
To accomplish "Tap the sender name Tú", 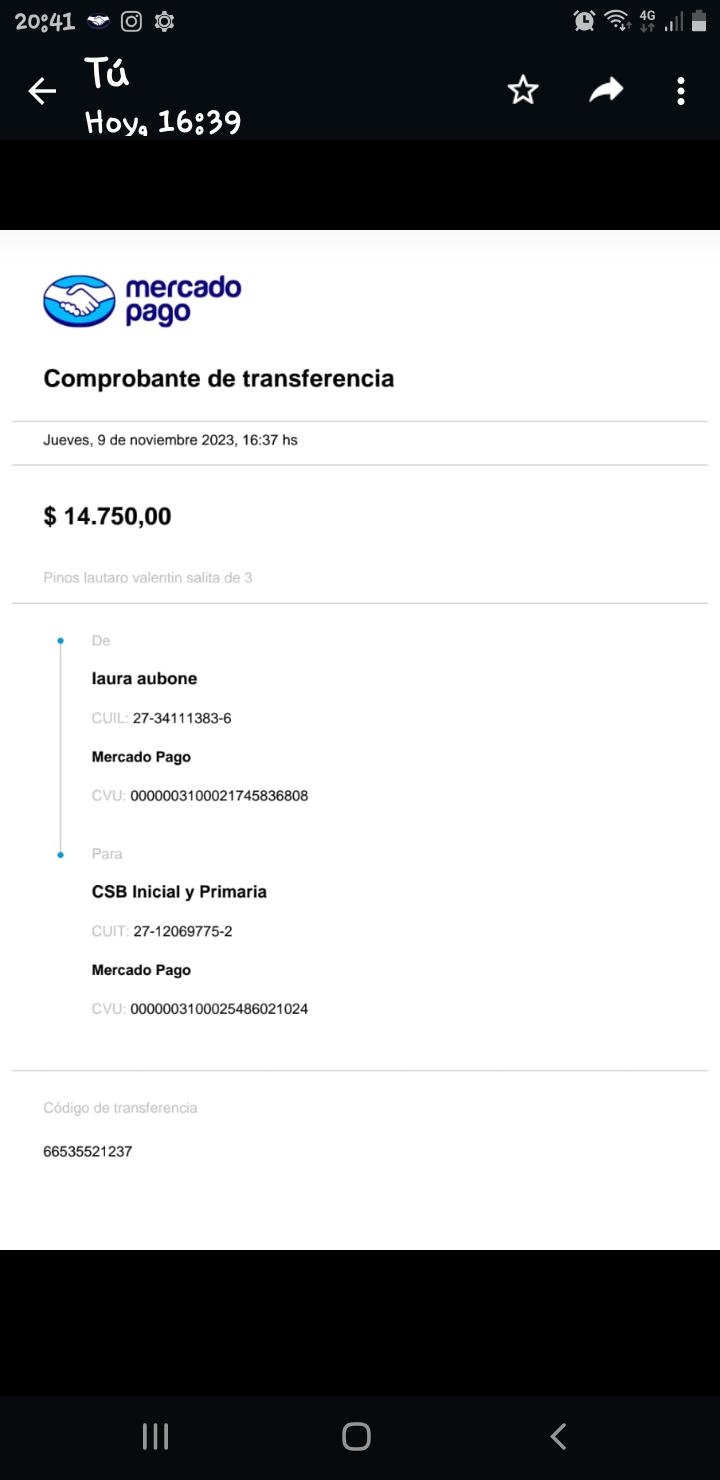I will coord(107,73).
